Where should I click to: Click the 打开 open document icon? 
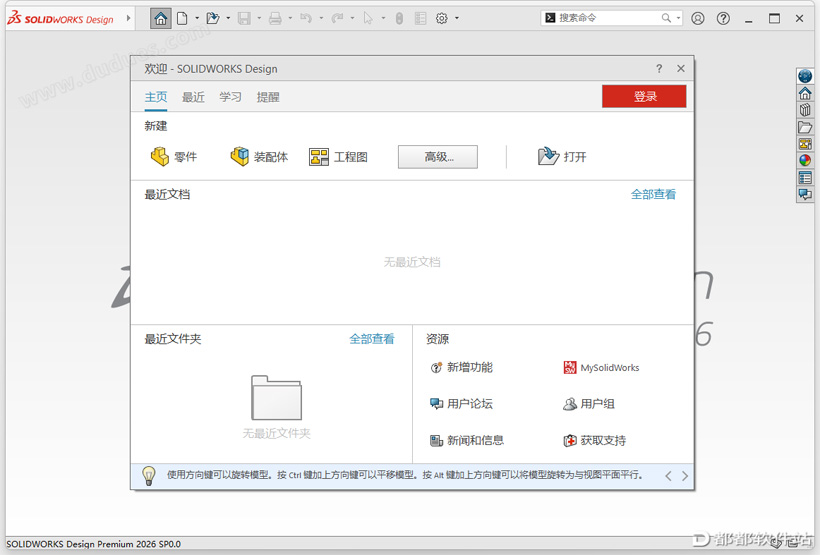(x=562, y=156)
